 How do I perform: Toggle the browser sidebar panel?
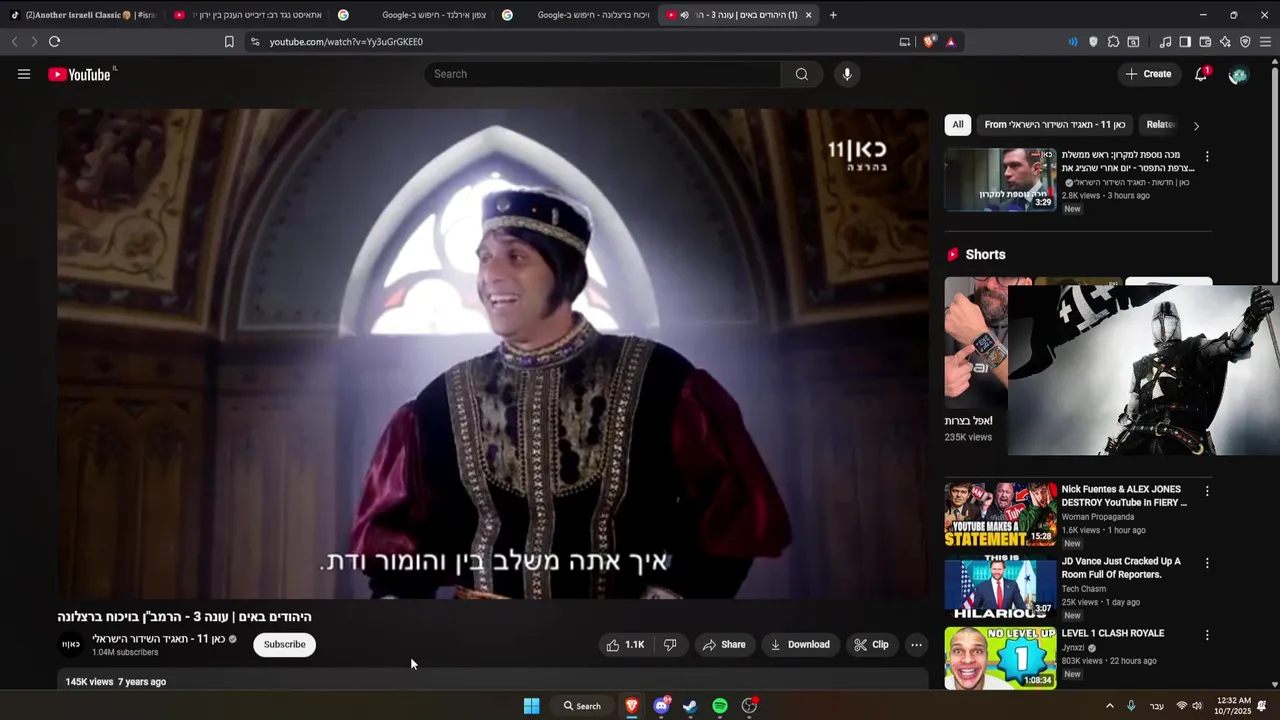[x=1185, y=42]
